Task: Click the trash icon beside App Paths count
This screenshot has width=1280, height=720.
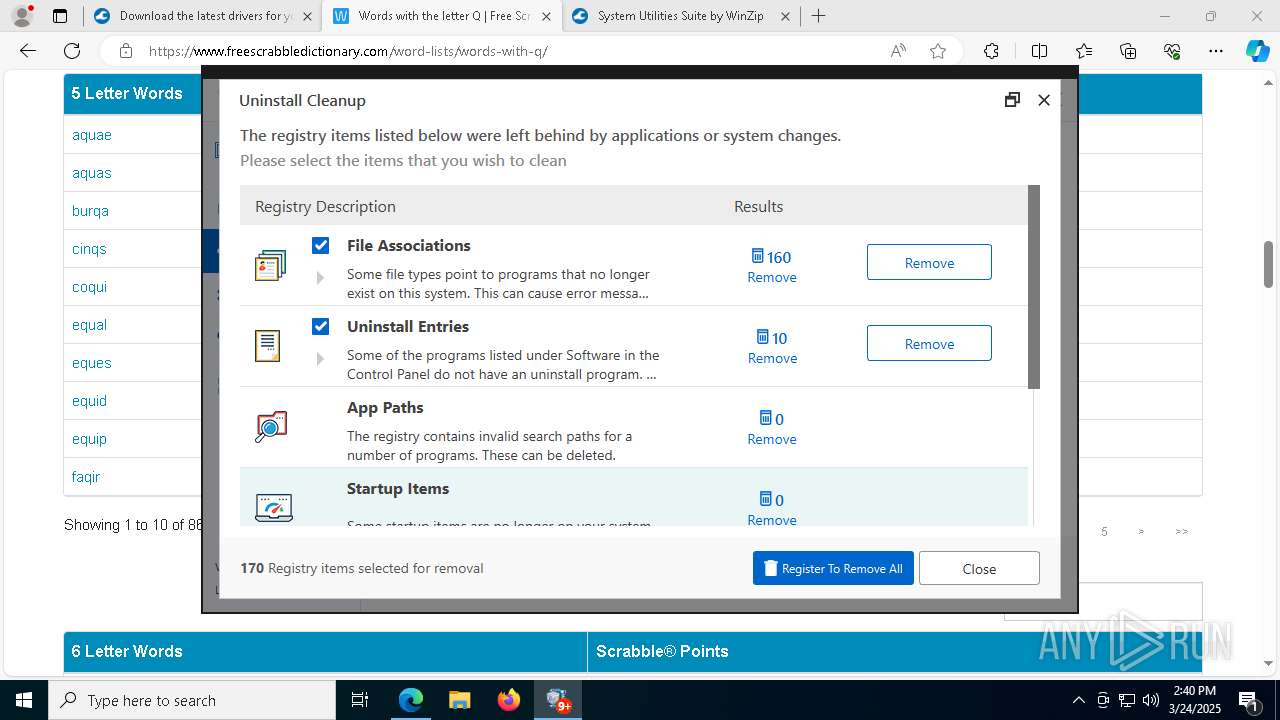Action: pyautogui.click(x=766, y=418)
